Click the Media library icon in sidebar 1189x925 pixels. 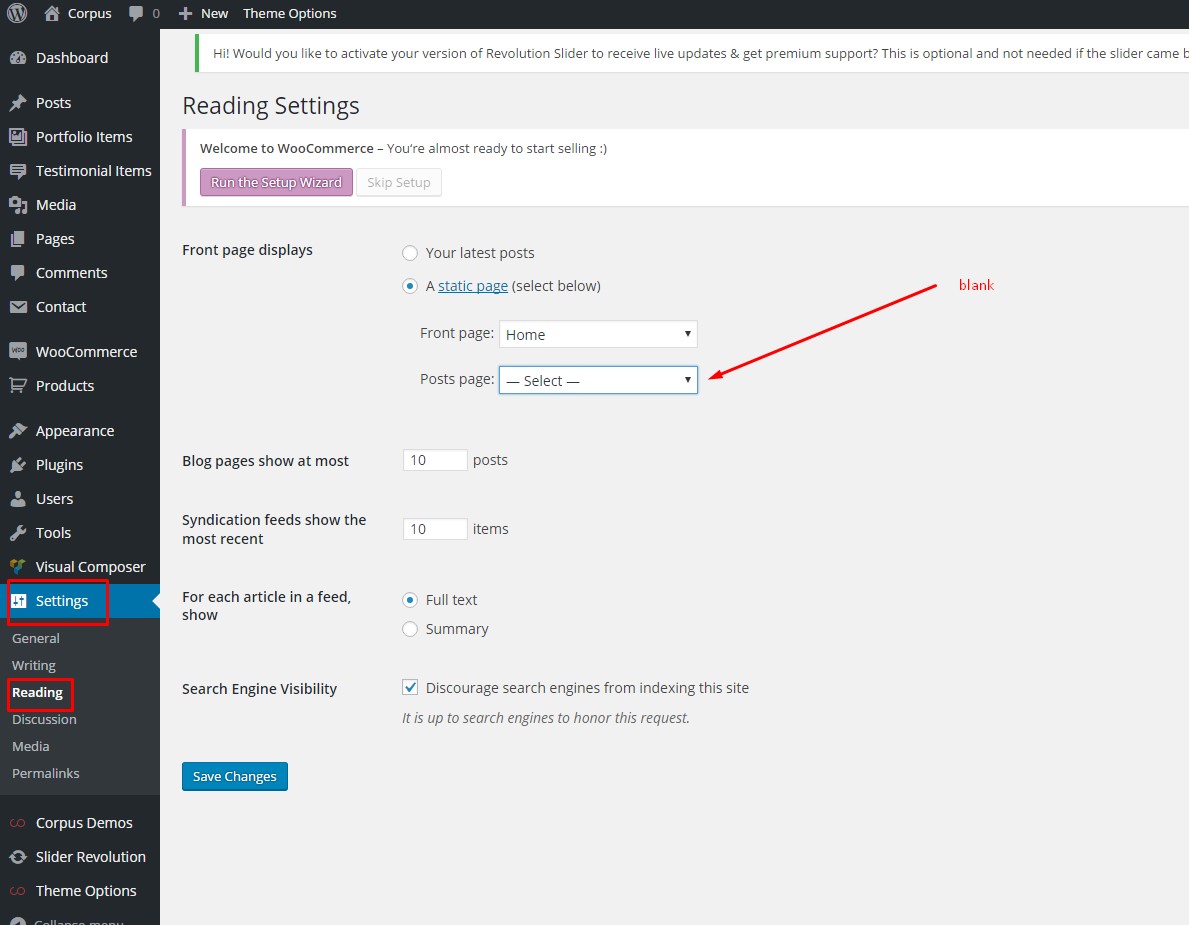point(18,205)
